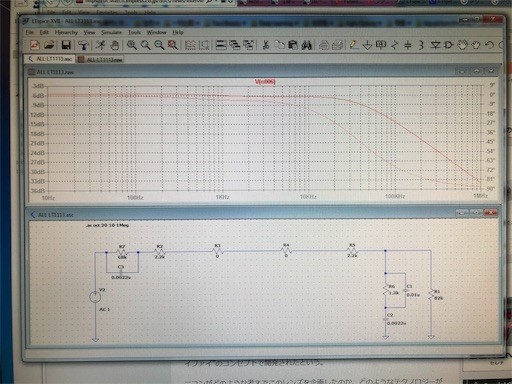This screenshot has width=512, height=384.
Task: Click the Zoom In magnifier icon
Action: point(132,45)
